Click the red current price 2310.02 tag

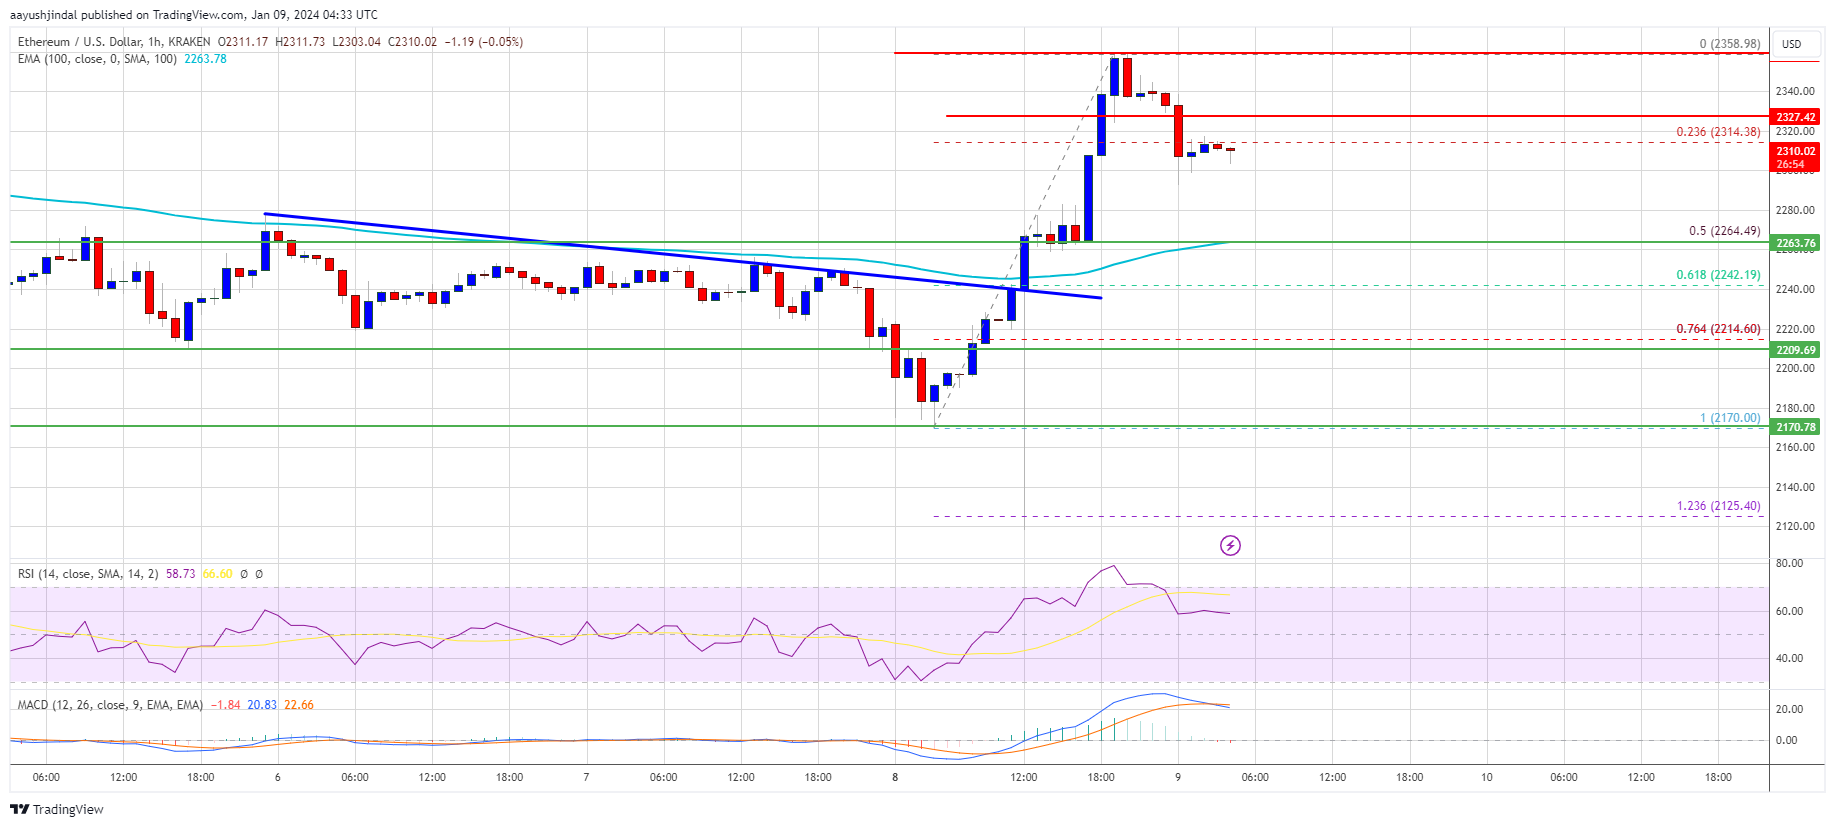point(1795,157)
